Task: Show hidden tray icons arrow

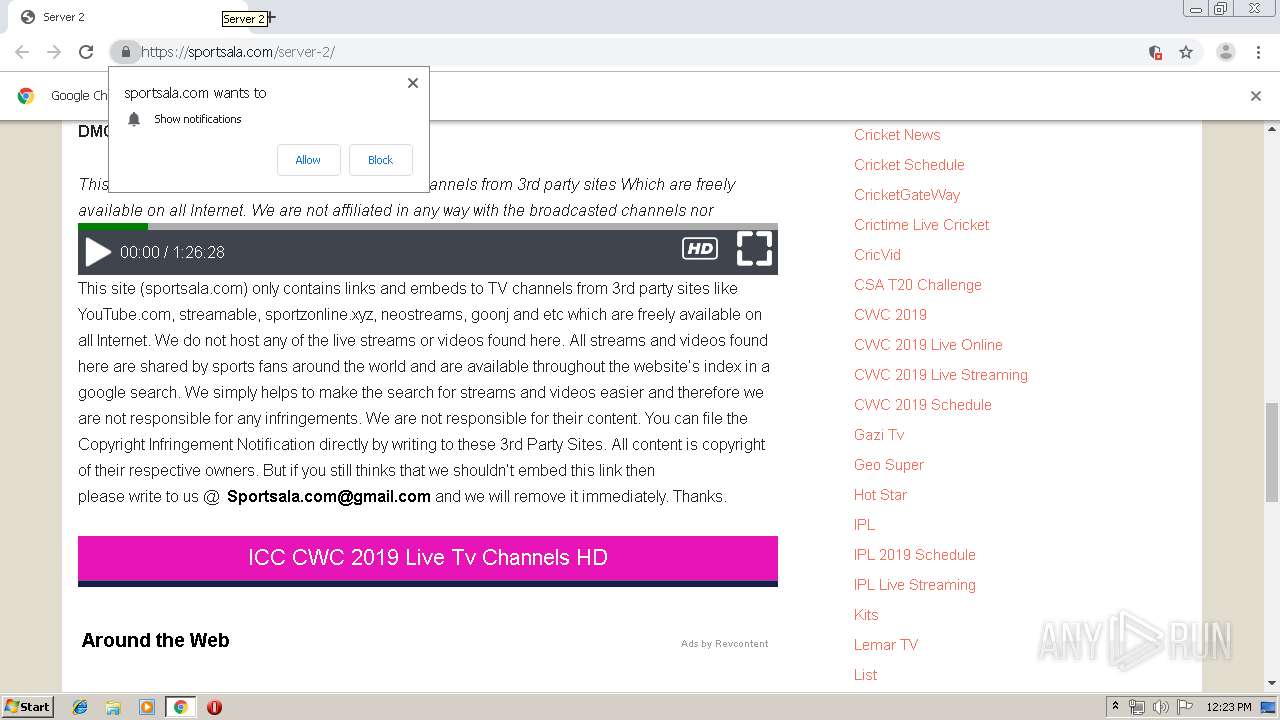Action: 1115,707
